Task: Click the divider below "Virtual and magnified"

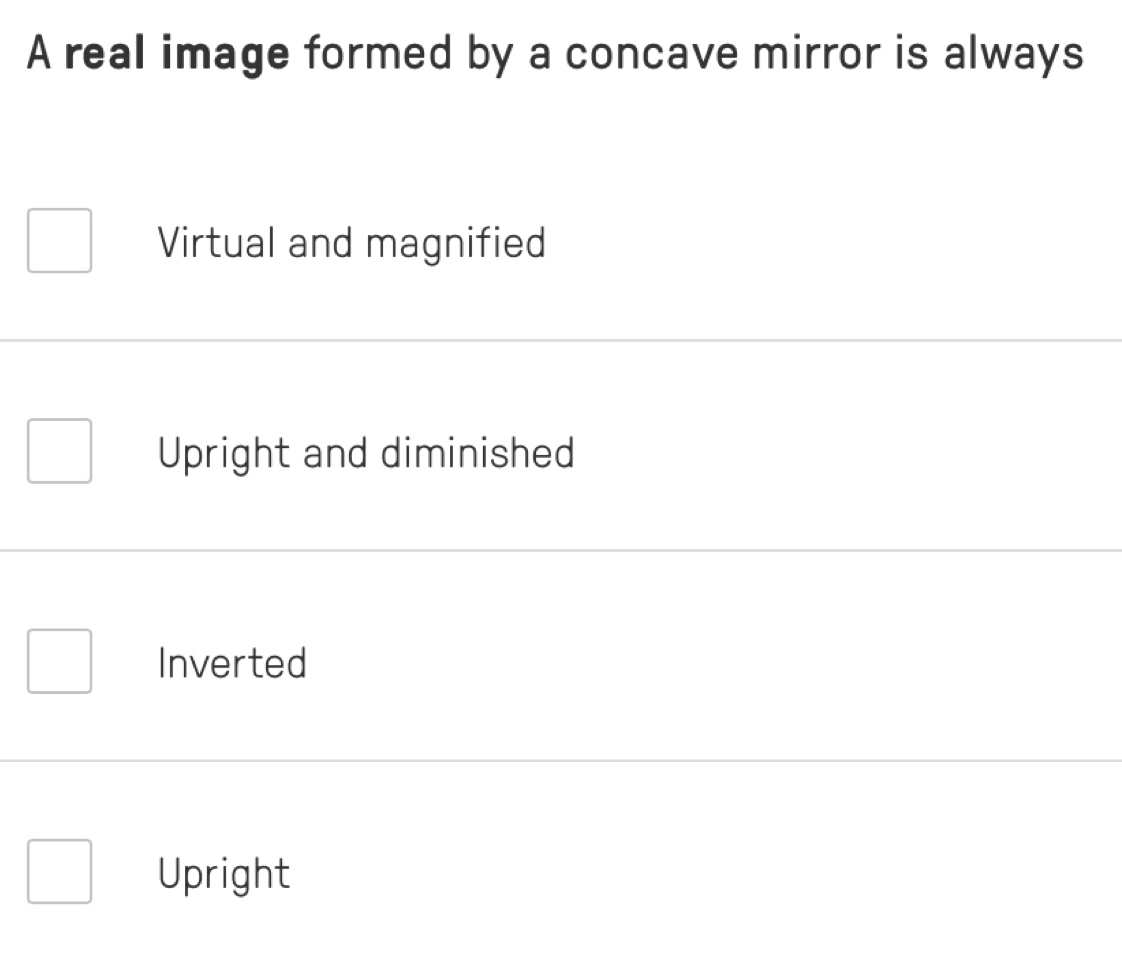Action: [561, 341]
